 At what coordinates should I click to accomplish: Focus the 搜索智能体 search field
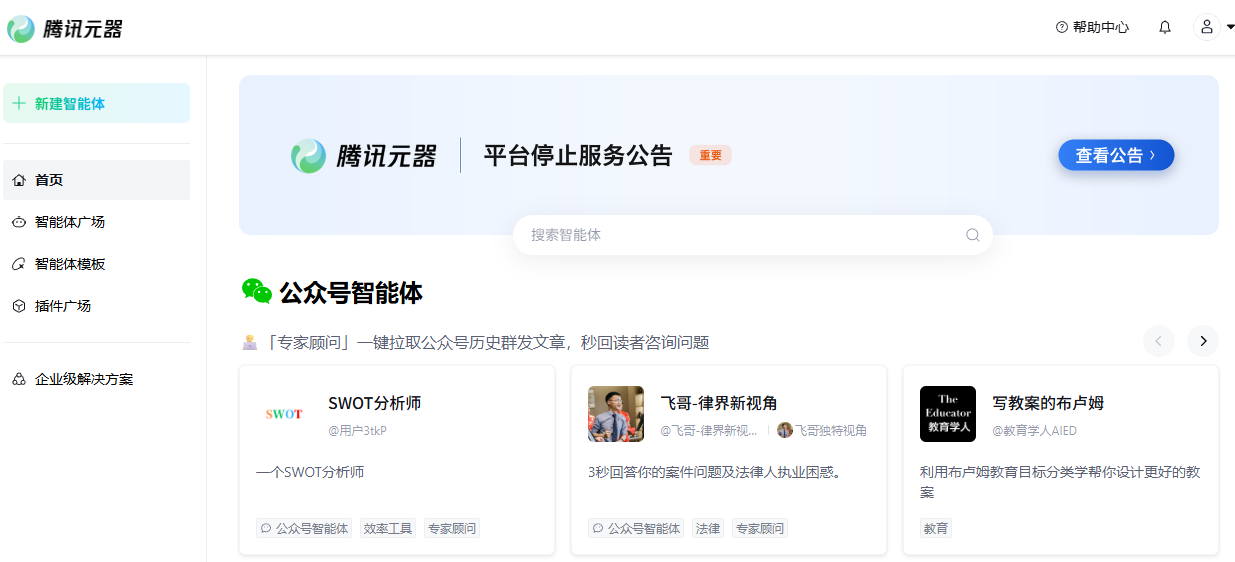click(753, 235)
